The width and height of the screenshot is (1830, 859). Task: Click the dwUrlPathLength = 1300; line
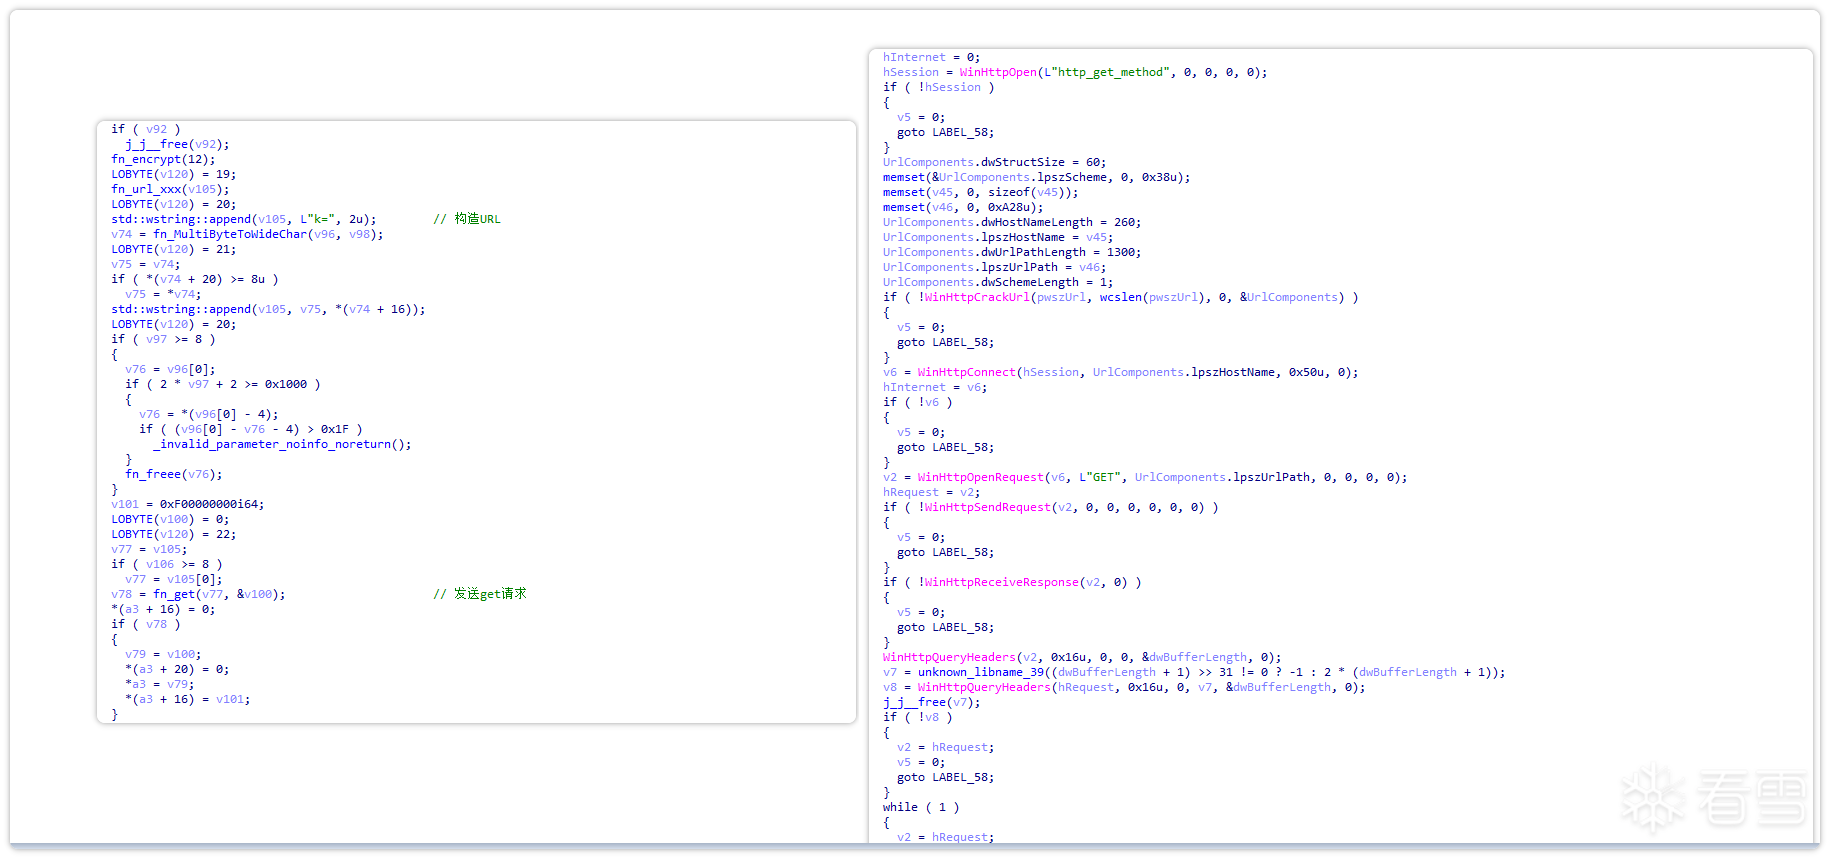pos(1012,252)
